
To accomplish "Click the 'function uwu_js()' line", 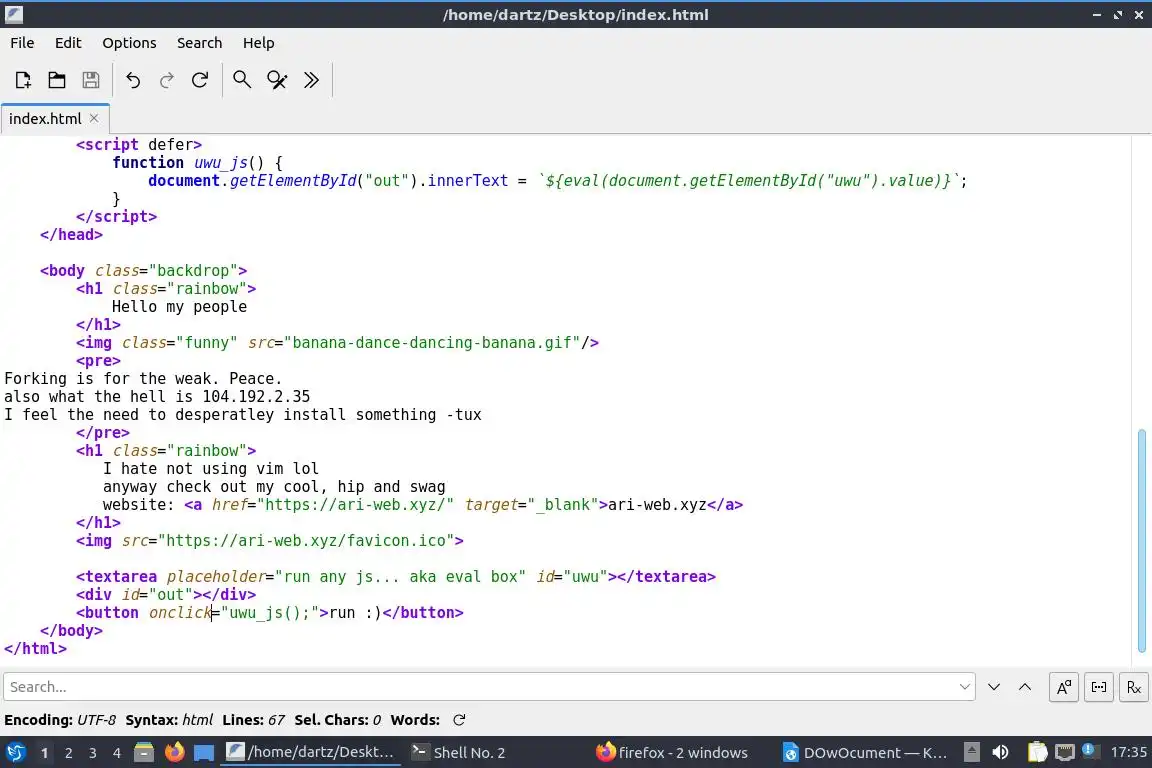I will (197, 162).
